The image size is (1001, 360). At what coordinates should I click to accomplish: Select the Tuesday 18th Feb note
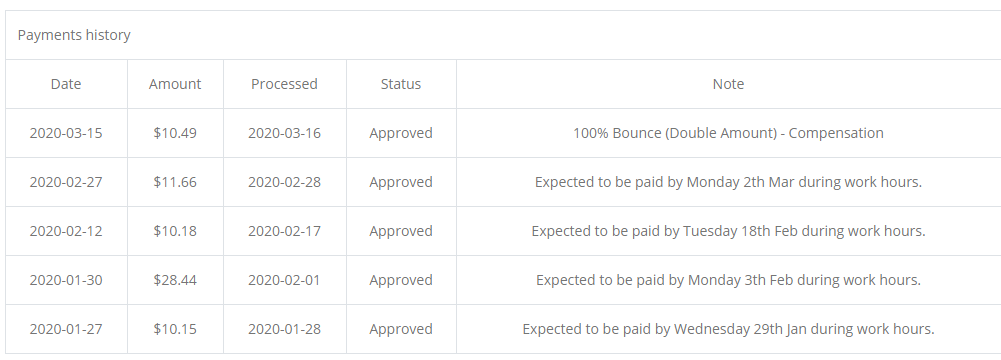[x=728, y=231]
